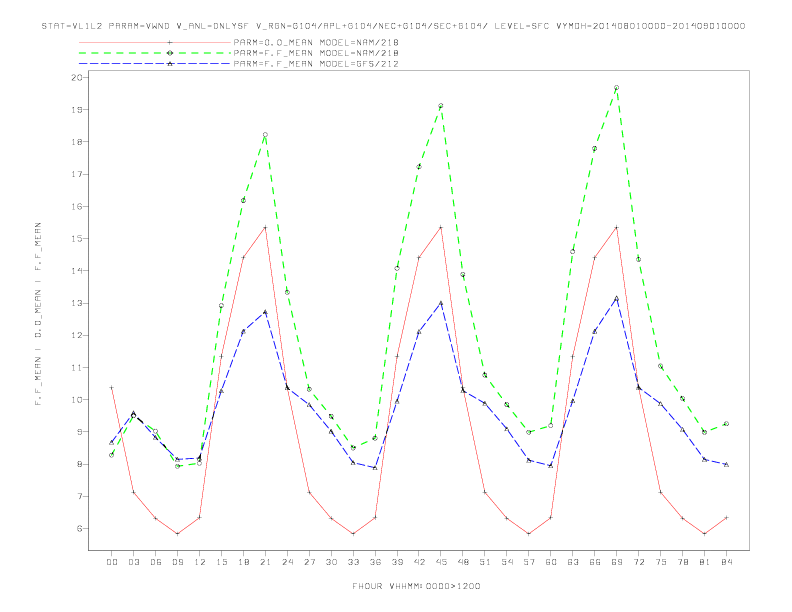This screenshot has width=792, height=612.
Task: Select the red solid line sample in legend
Action: 155,42
